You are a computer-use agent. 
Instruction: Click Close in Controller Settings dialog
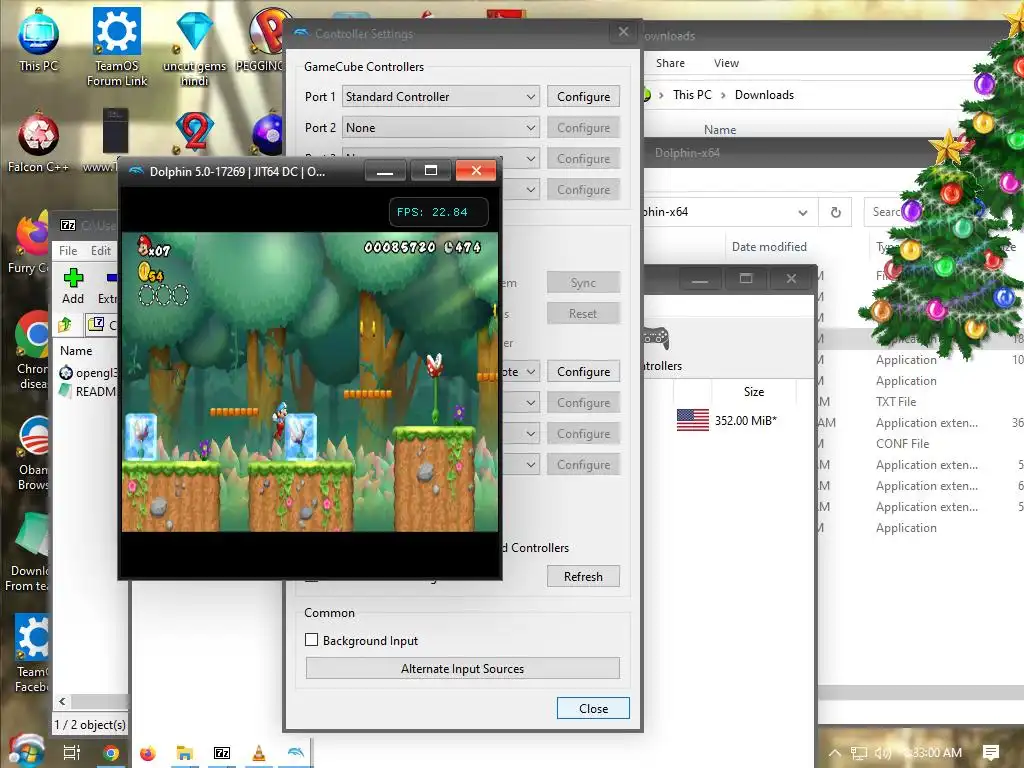click(x=593, y=709)
